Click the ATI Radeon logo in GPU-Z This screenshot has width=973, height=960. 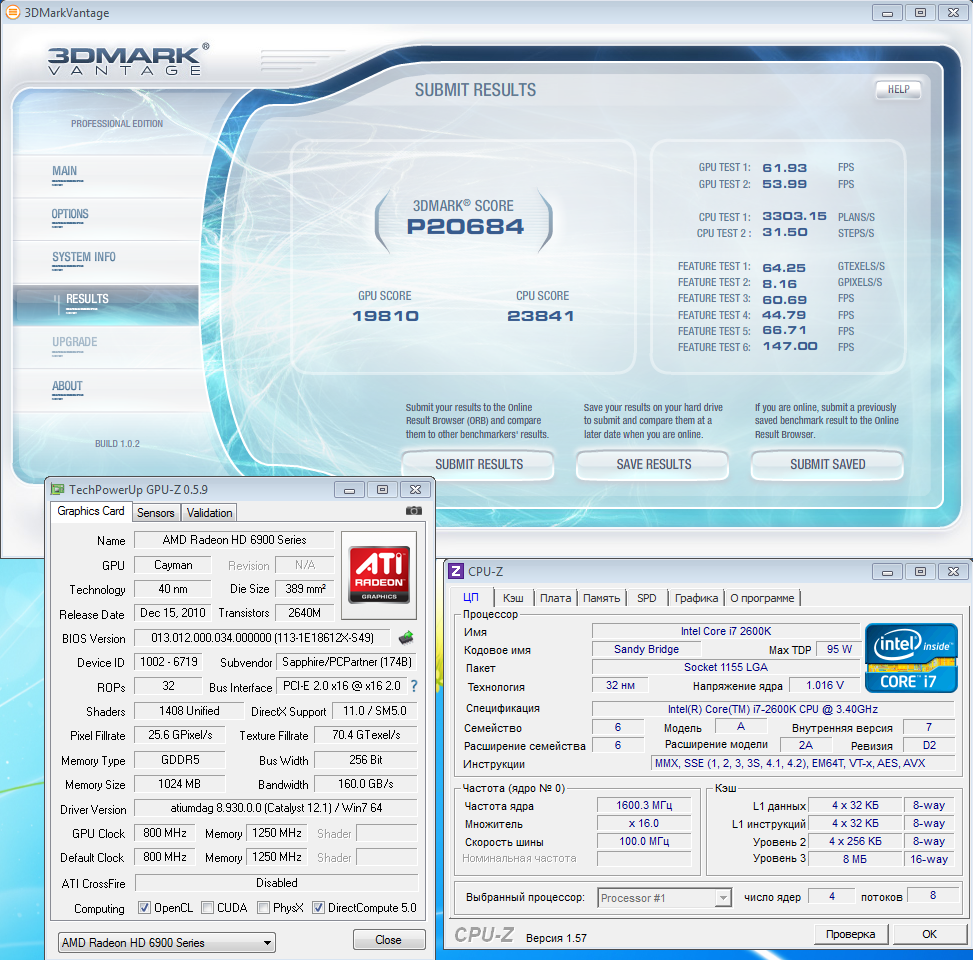click(379, 575)
